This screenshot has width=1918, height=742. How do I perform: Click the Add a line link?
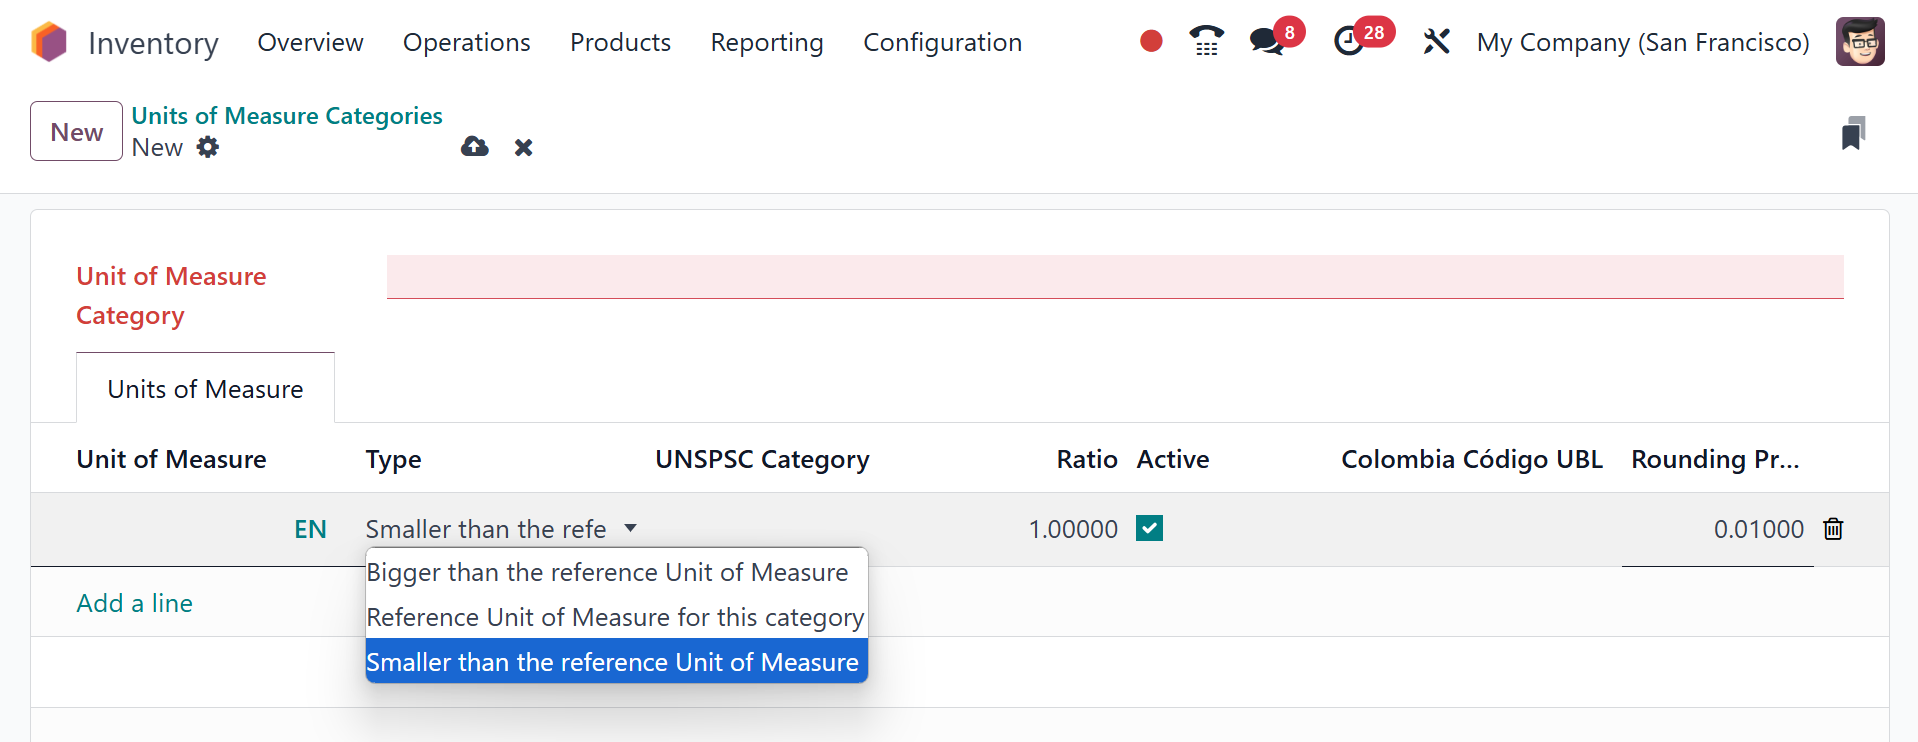[x=135, y=603]
